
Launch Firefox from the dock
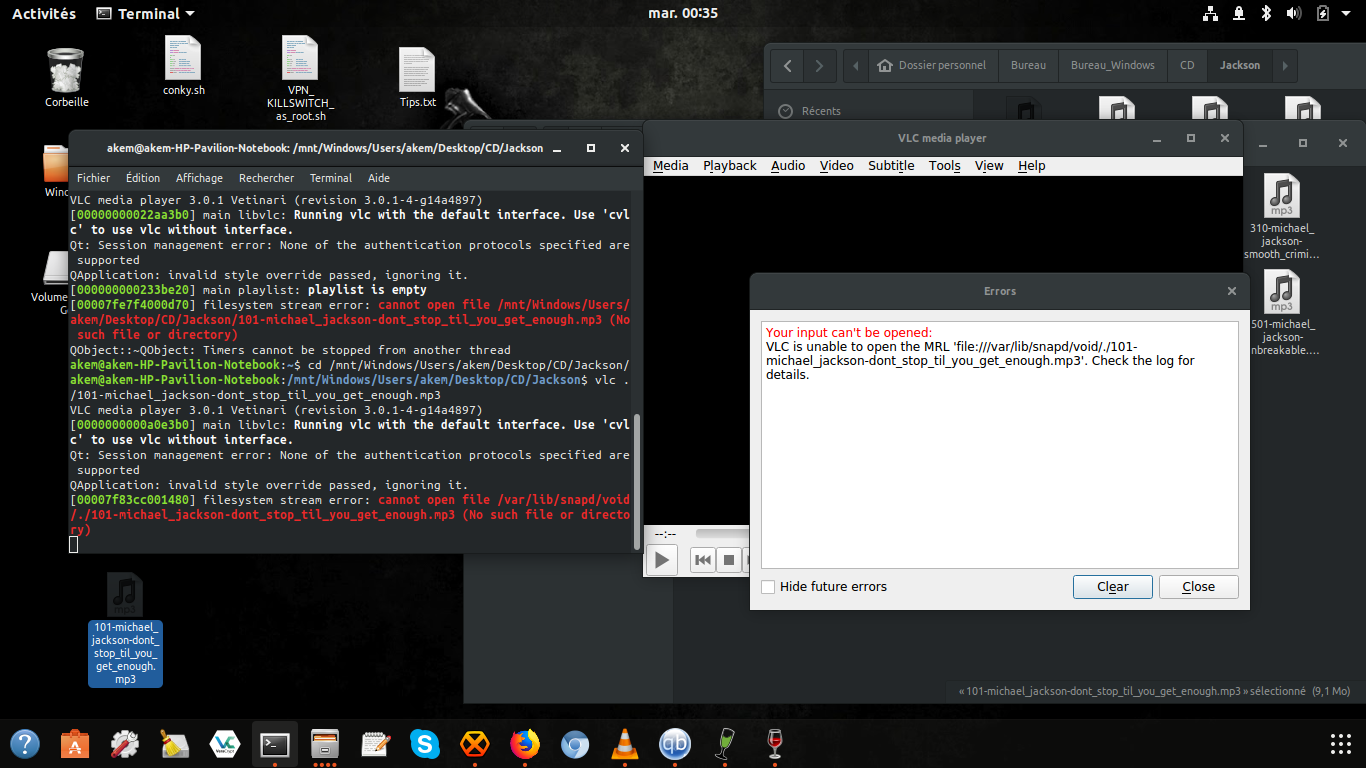524,744
